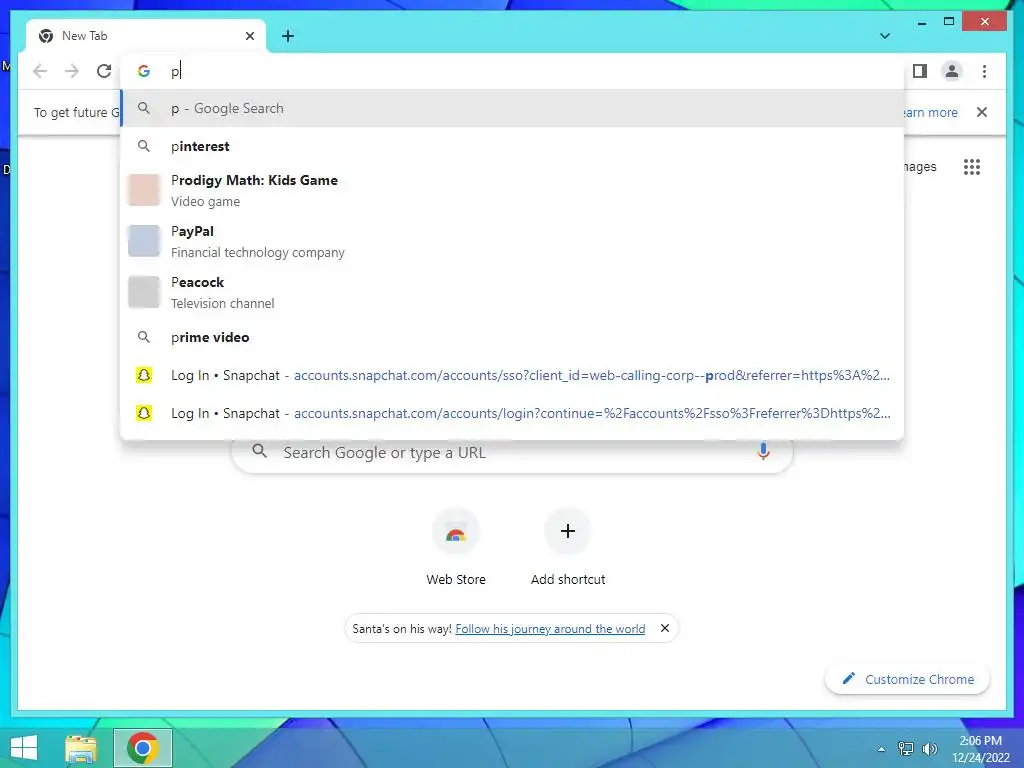
Task: Click the Add shortcut plus button
Action: tap(568, 531)
